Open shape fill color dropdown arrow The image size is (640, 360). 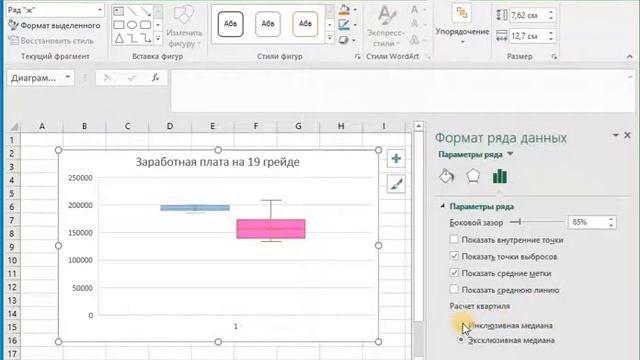point(355,10)
